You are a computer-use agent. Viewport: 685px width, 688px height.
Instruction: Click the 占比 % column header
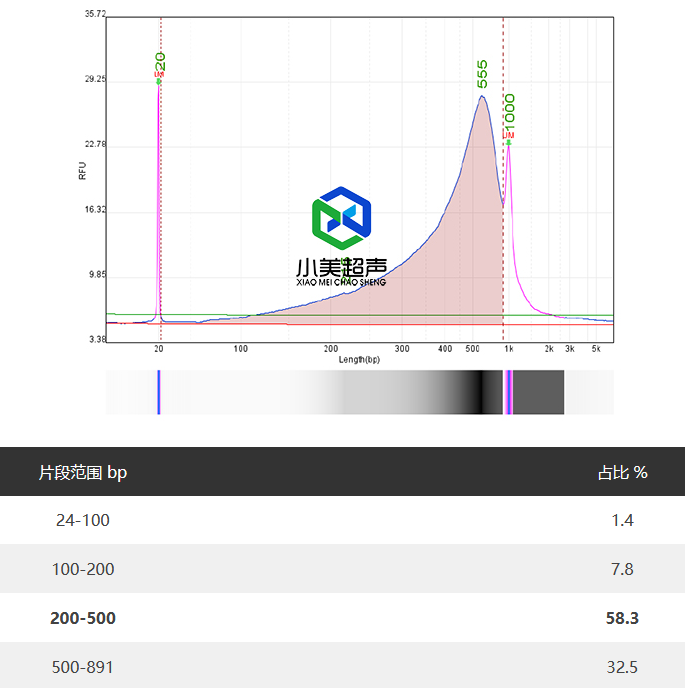tap(622, 472)
